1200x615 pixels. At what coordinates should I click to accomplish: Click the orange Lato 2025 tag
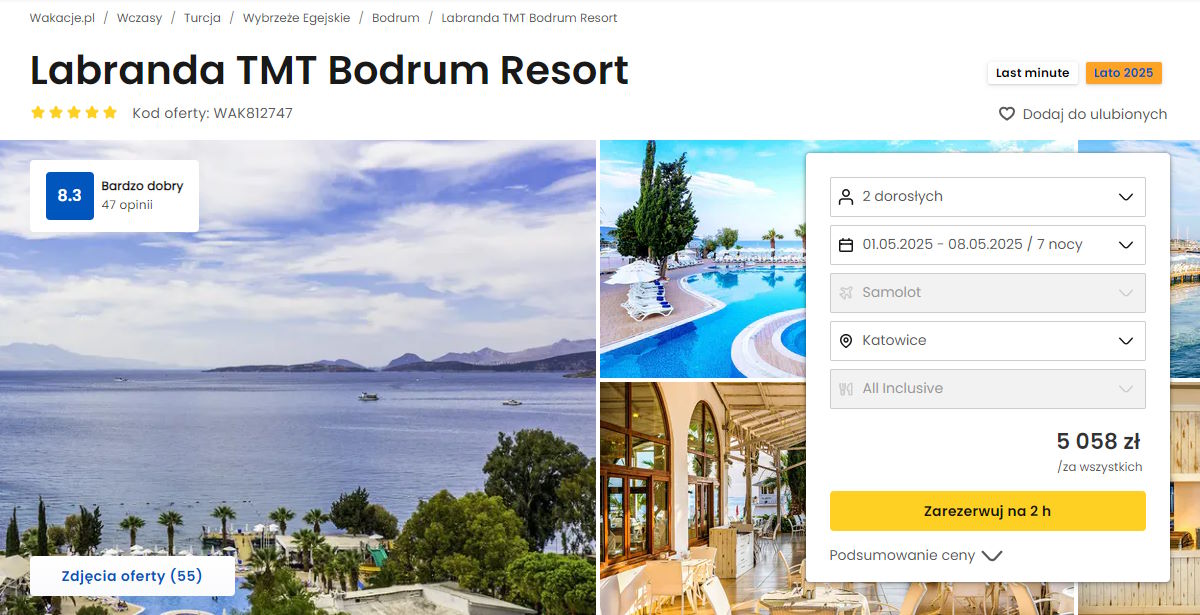tap(1124, 73)
